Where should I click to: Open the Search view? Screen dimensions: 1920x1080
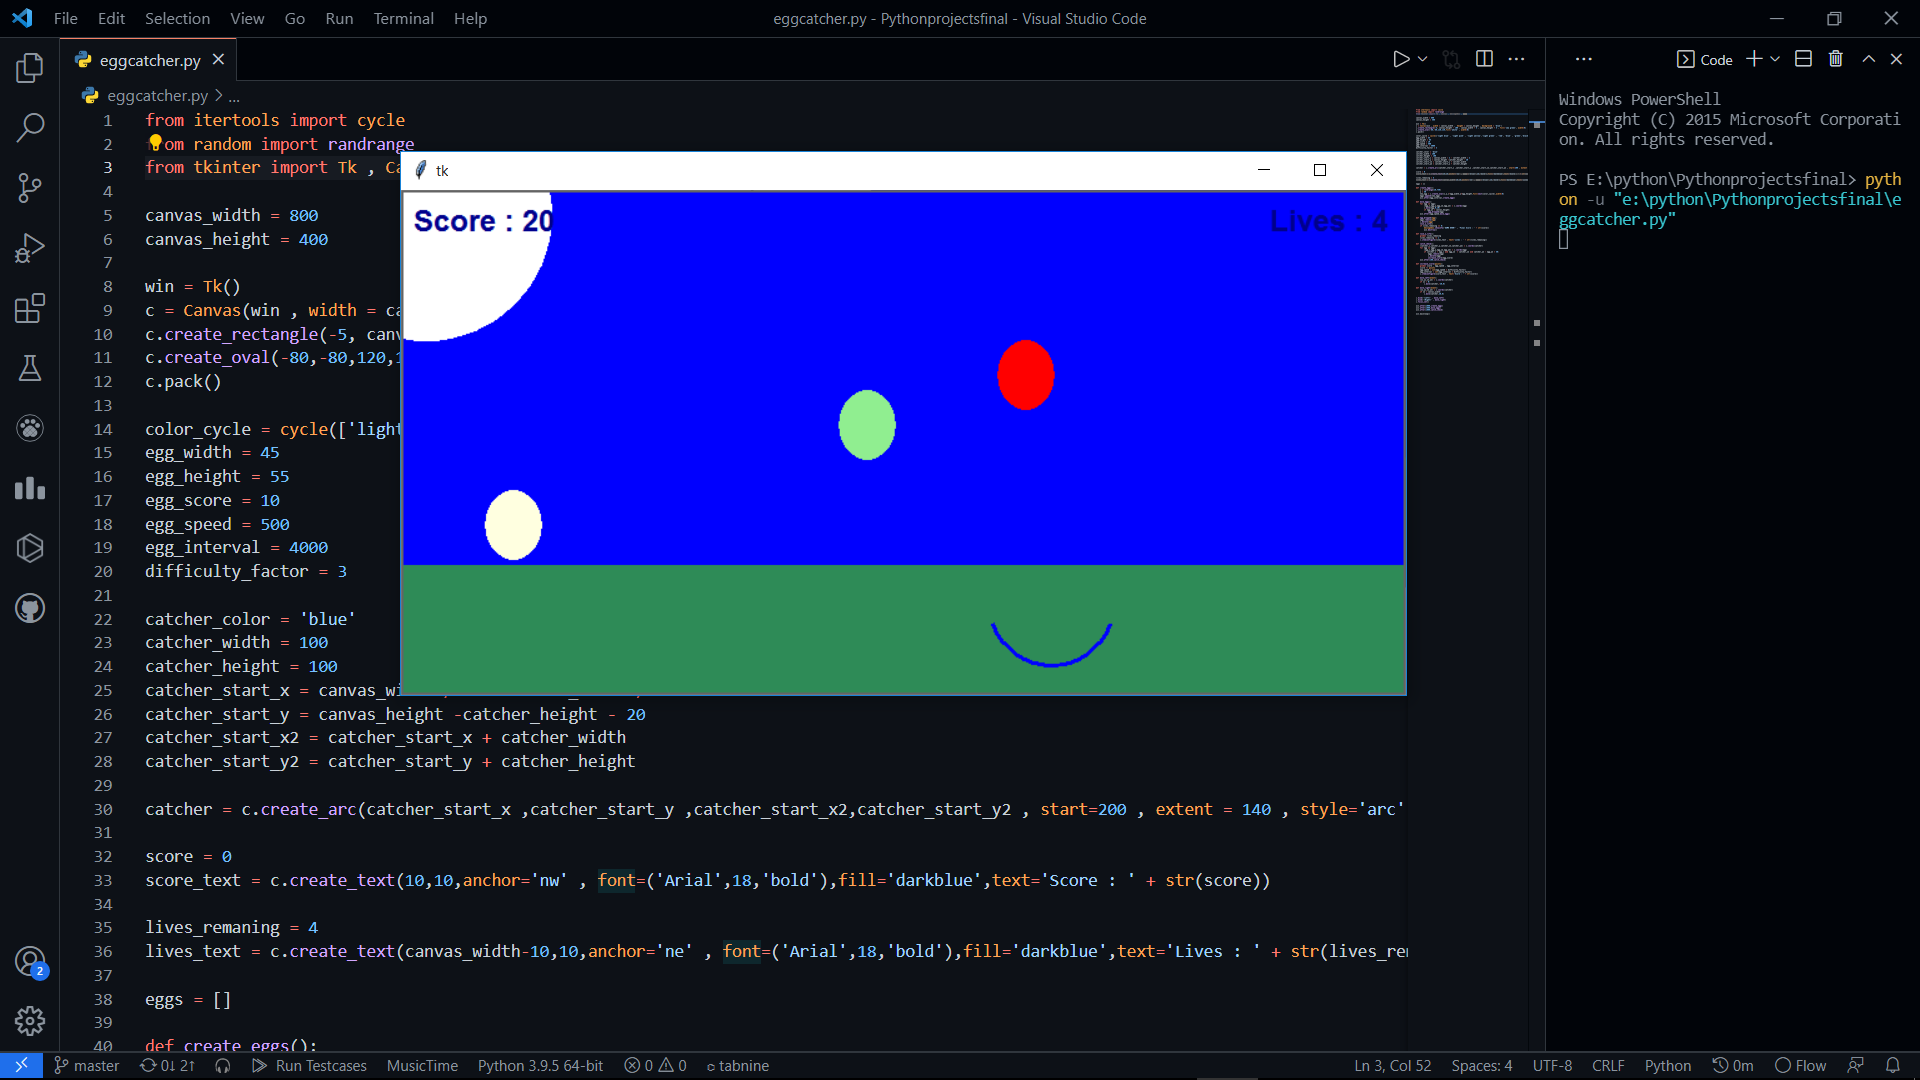point(30,128)
